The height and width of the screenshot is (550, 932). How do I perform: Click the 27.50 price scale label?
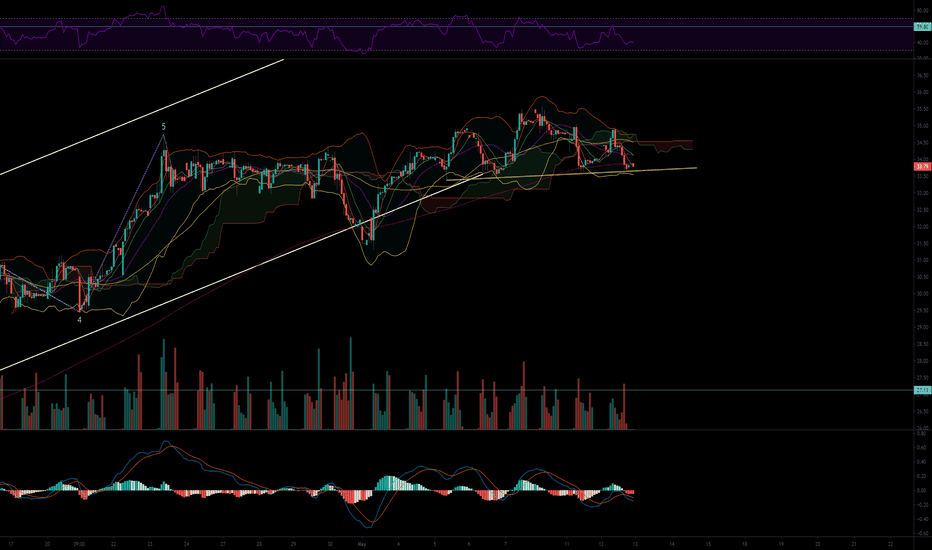click(922, 378)
